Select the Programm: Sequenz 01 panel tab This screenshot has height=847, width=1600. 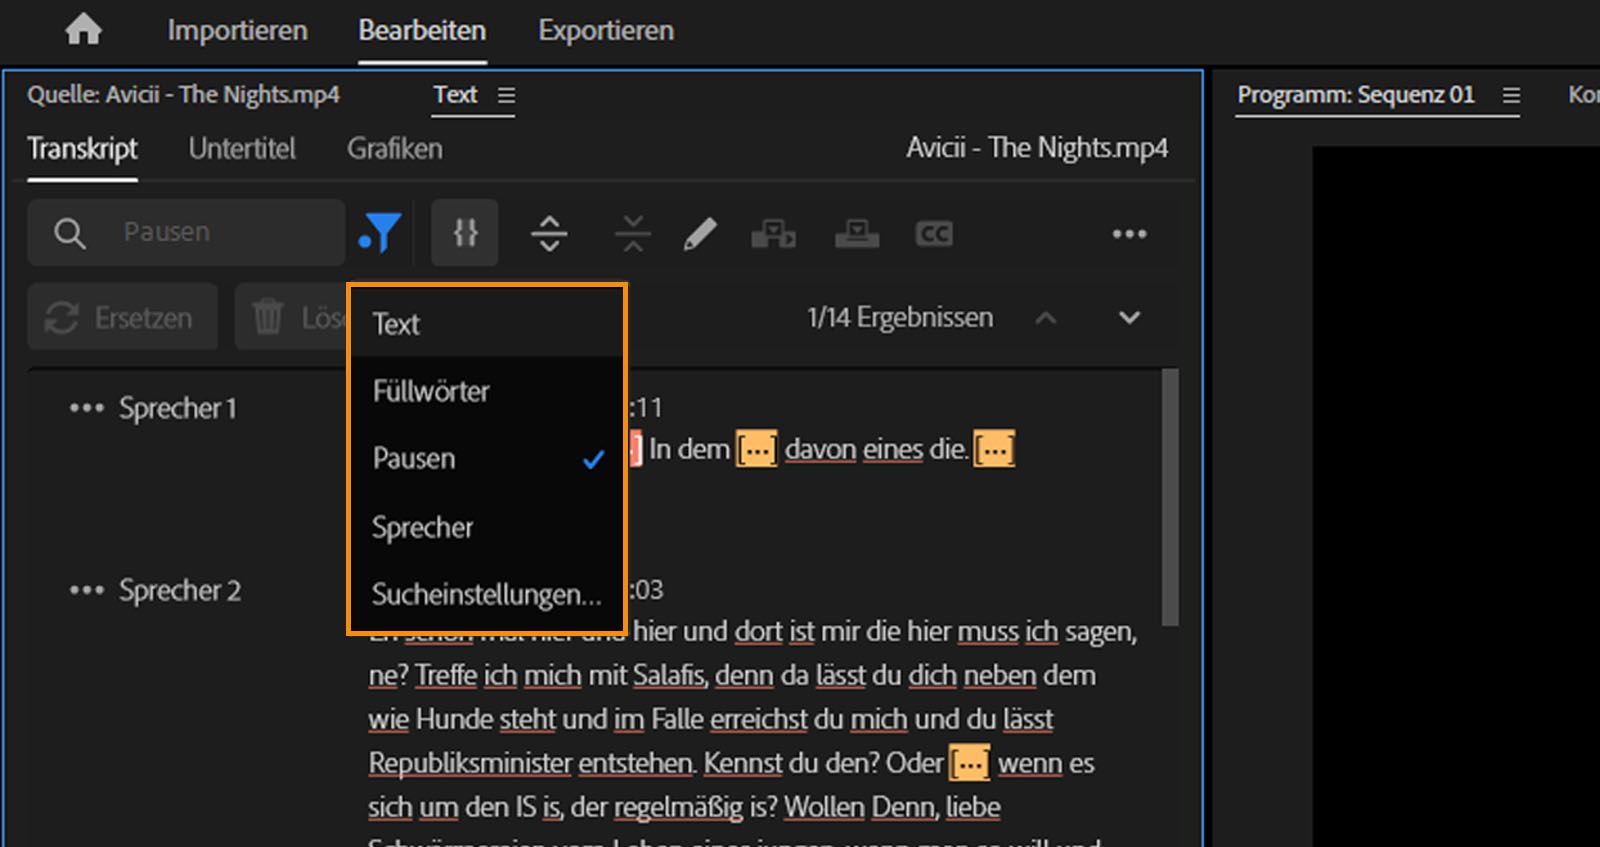pyautogui.click(x=1356, y=95)
